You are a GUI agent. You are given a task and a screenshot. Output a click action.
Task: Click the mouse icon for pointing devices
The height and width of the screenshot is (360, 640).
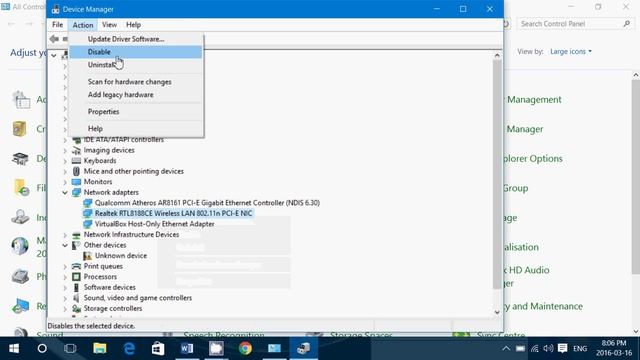point(76,171)
